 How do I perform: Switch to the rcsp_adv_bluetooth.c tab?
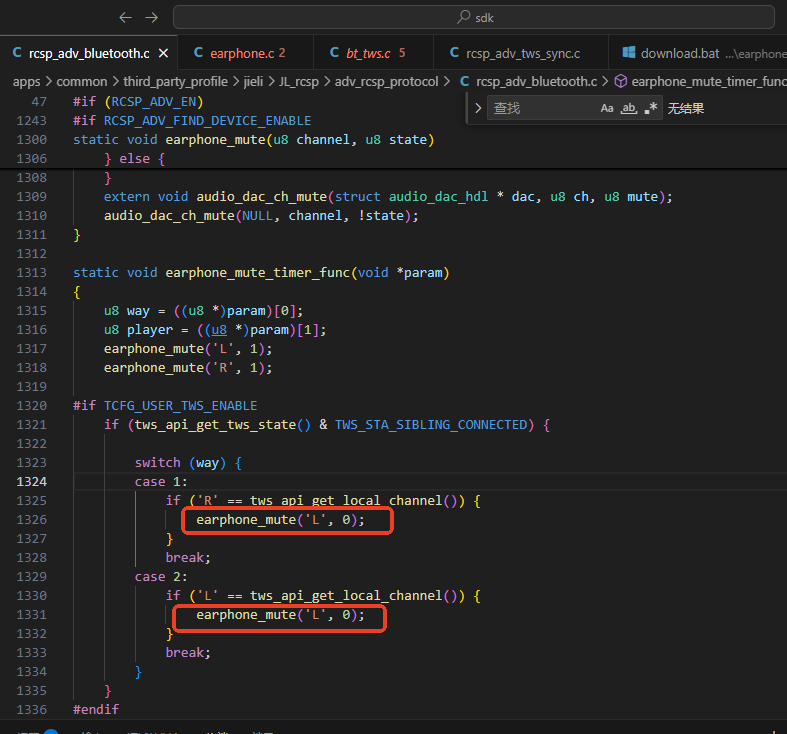click(x=89, y=53)
